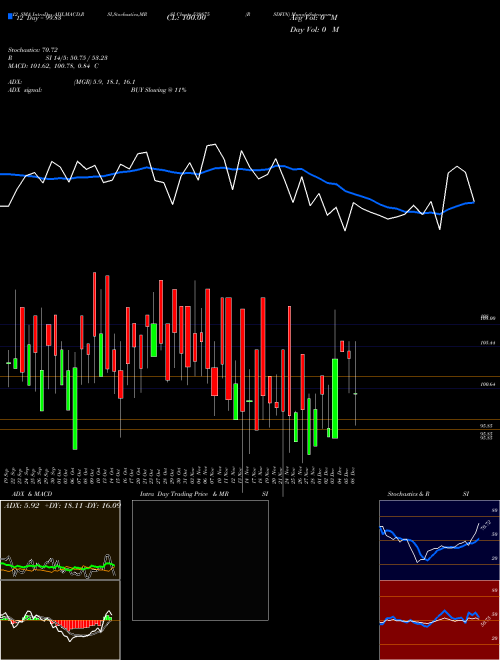Select the '12 Day = 99.83' SMA value
500x660 pixels.
coord(38,18)
